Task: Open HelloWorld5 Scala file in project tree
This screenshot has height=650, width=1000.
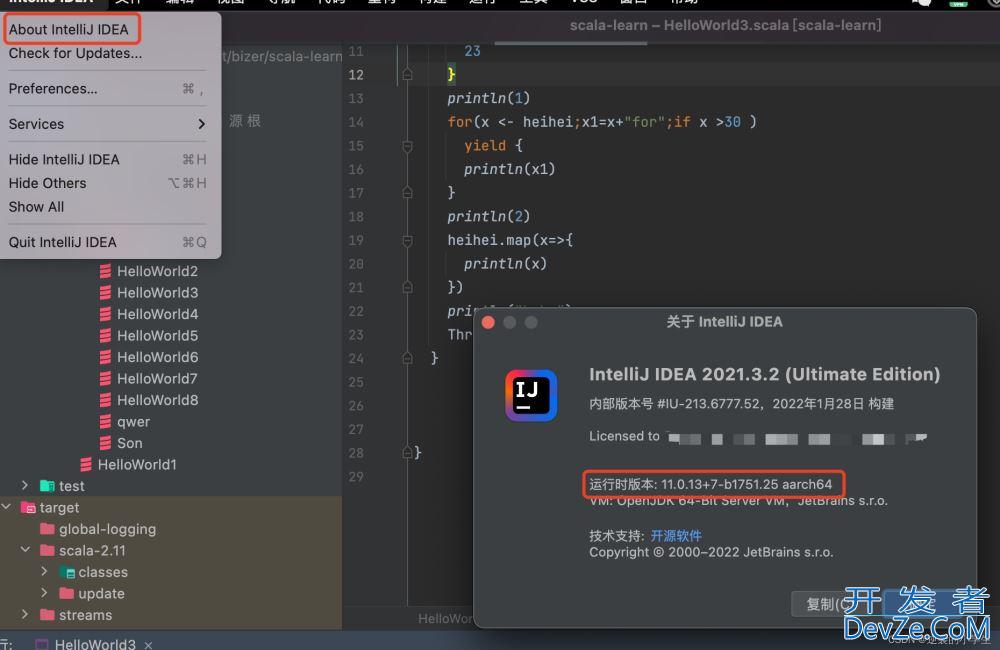Action: pos(157,336)
